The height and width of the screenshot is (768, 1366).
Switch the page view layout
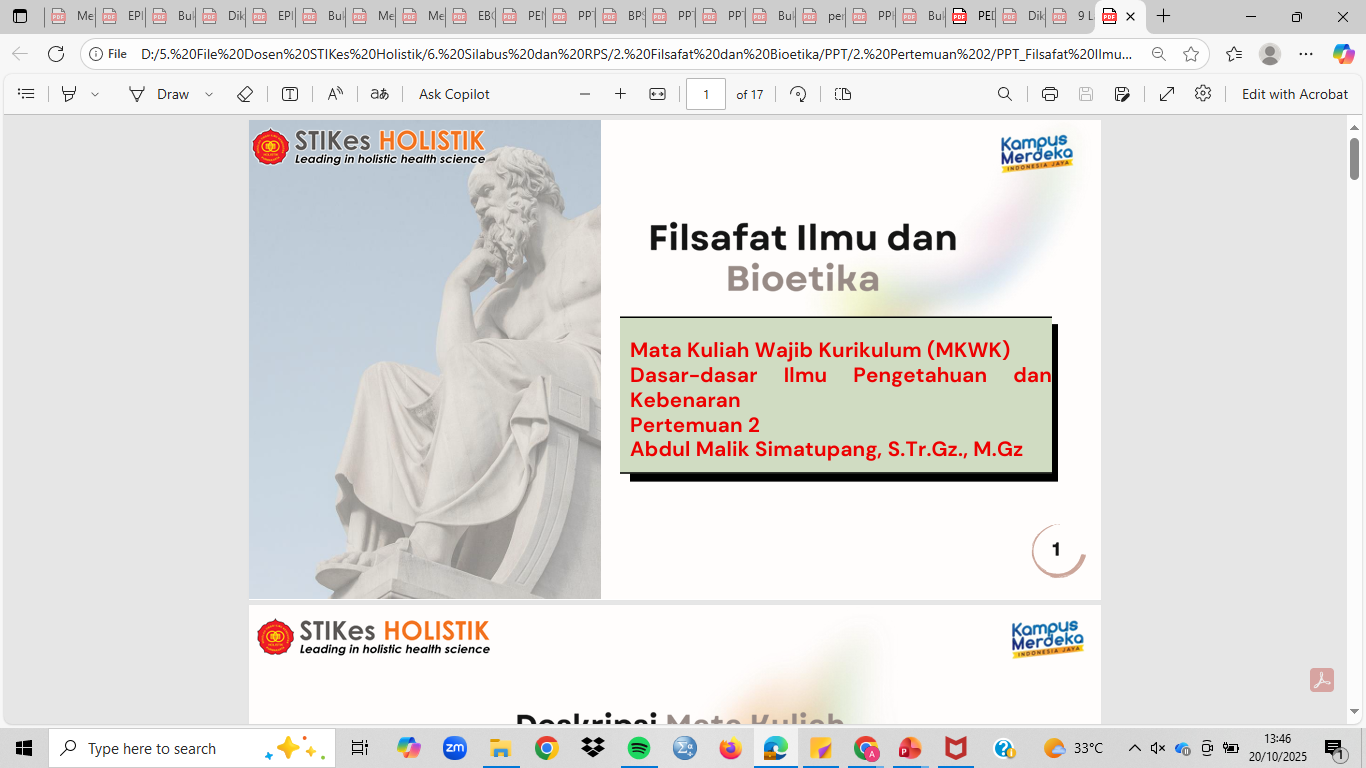tap(843, 94)
